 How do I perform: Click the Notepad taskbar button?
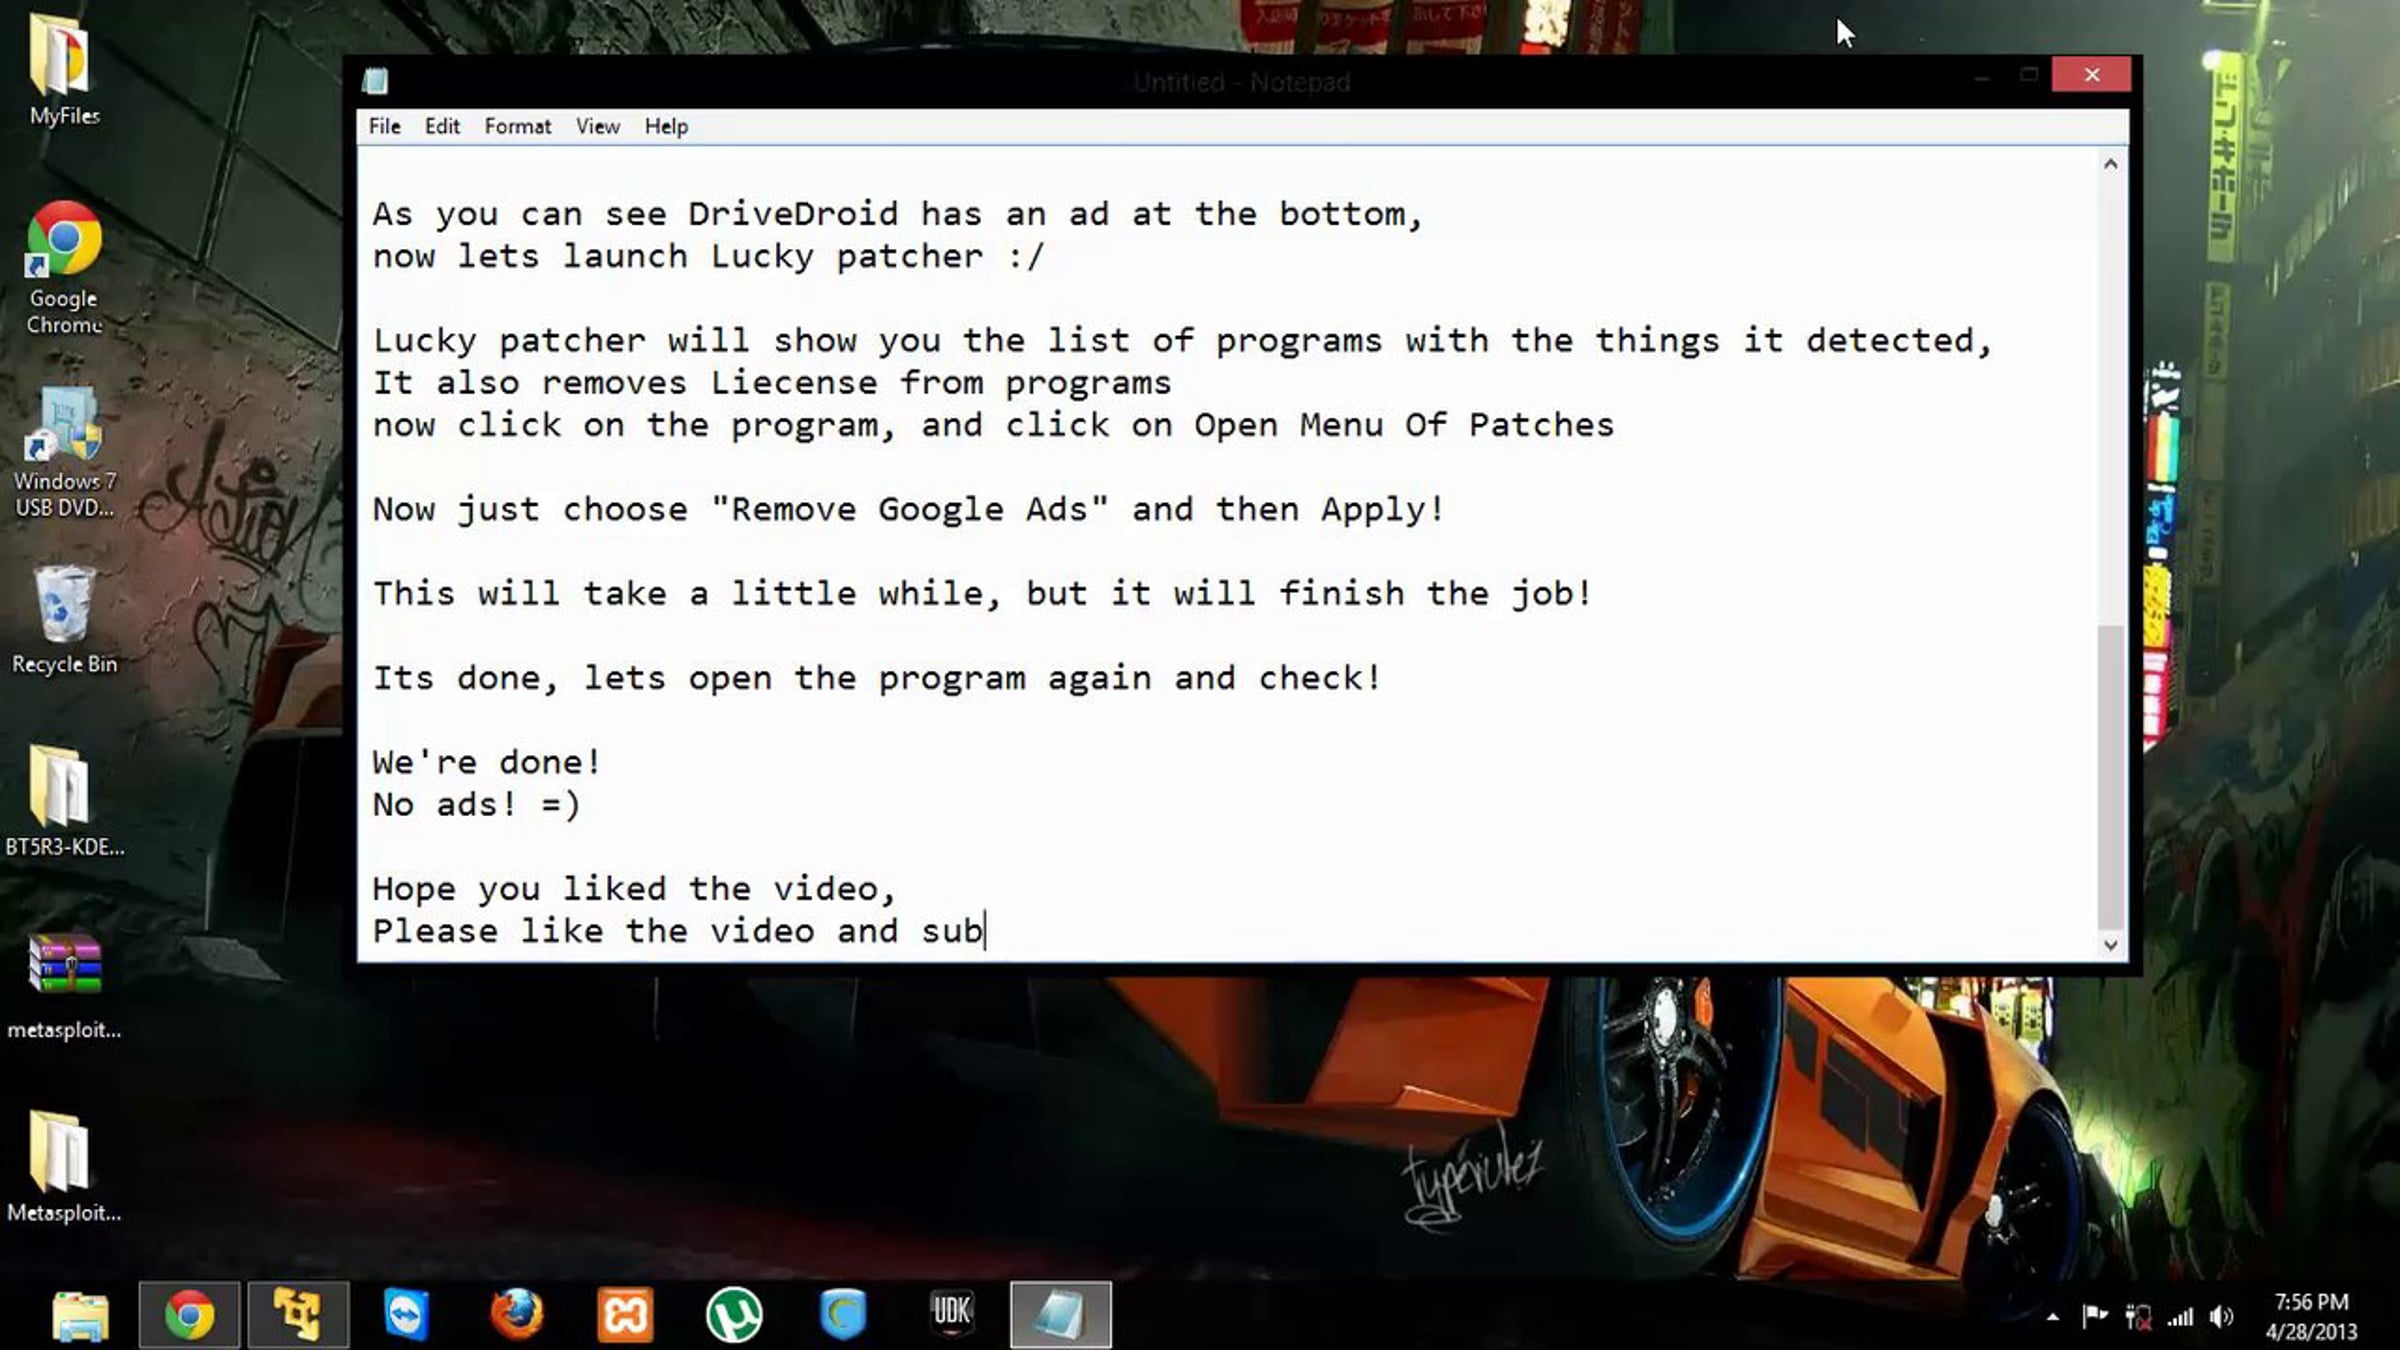tap(1061, 1314)
